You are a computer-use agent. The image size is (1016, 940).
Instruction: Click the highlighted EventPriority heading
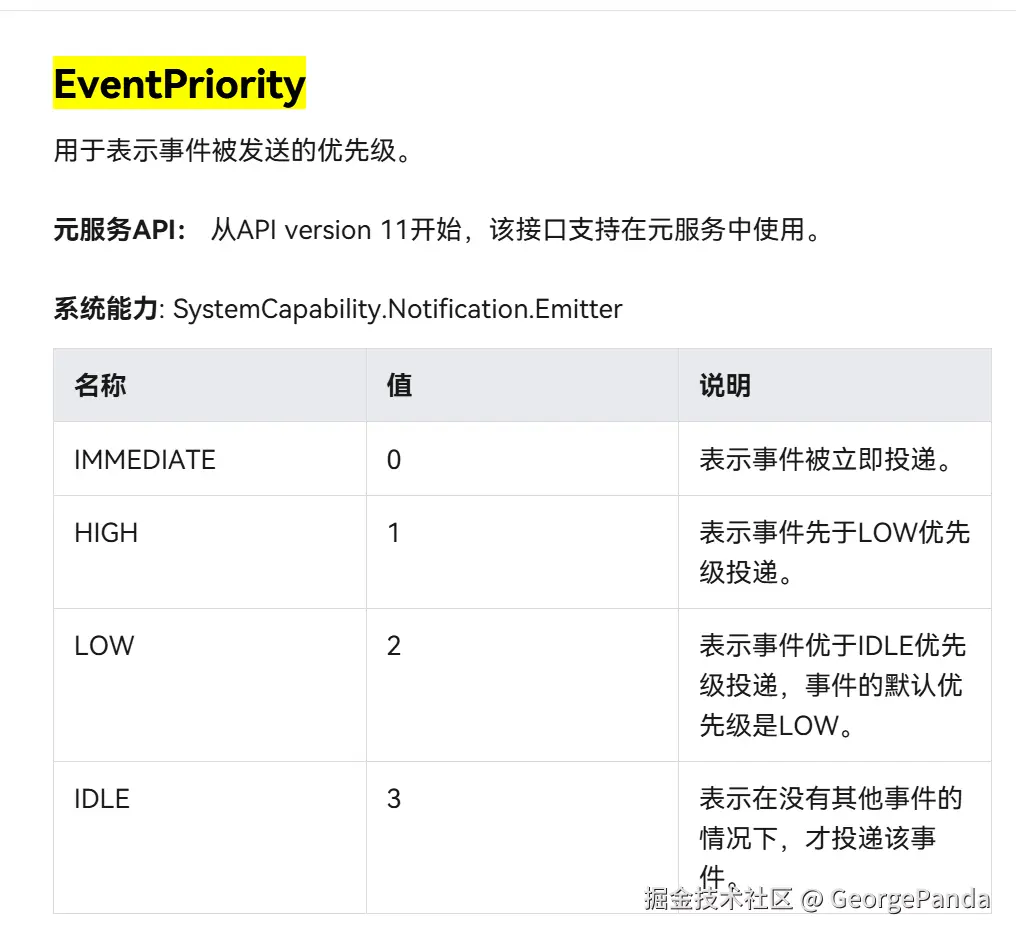(x=179, y=84)
